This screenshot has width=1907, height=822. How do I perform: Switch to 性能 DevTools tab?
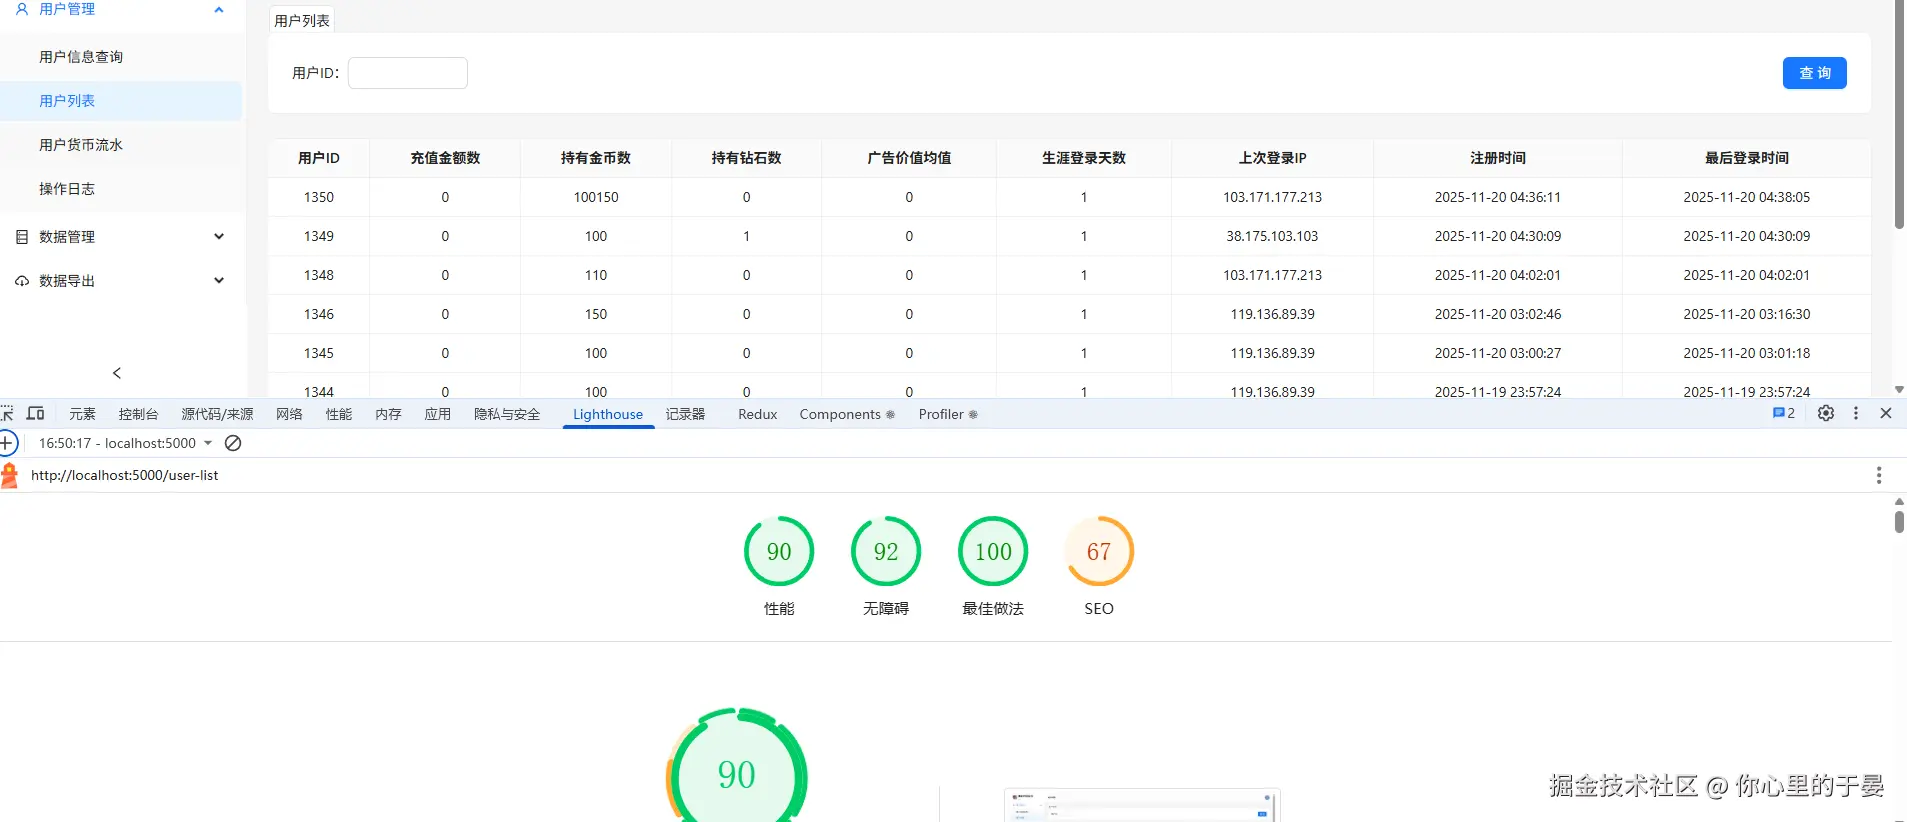tap(339, 414)
